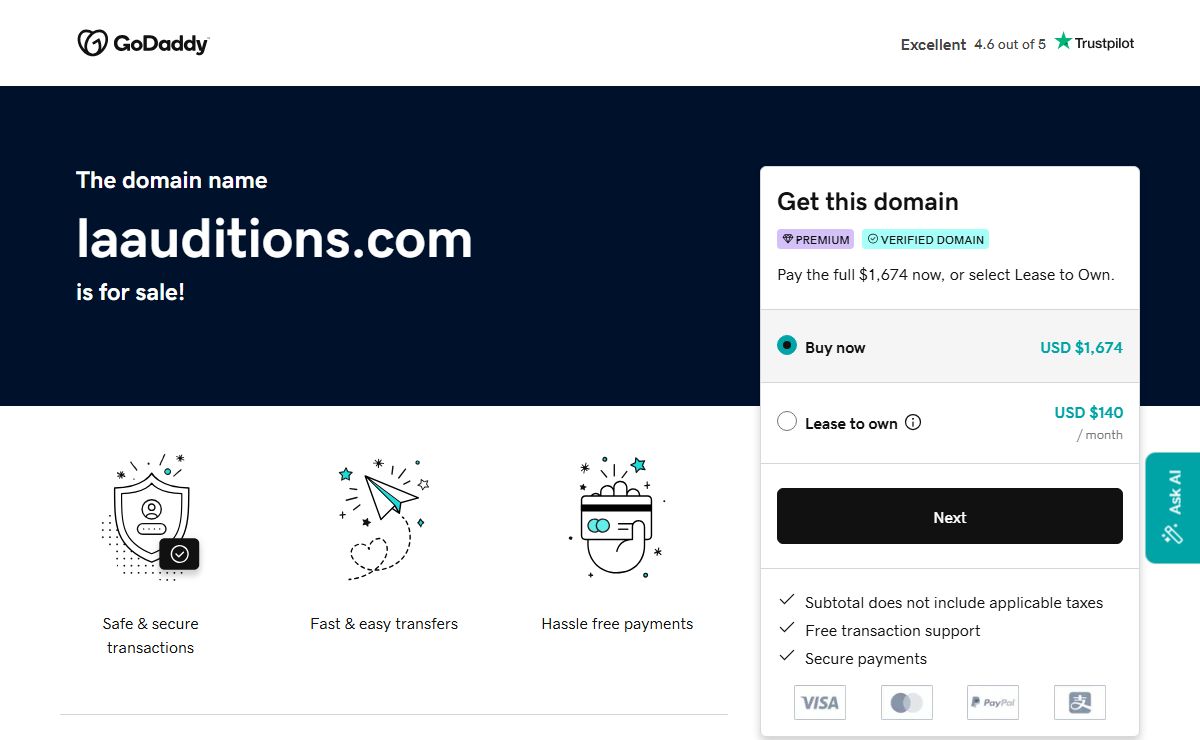
Task: Click the PREMIUM badge
Action: pos(816,240)
